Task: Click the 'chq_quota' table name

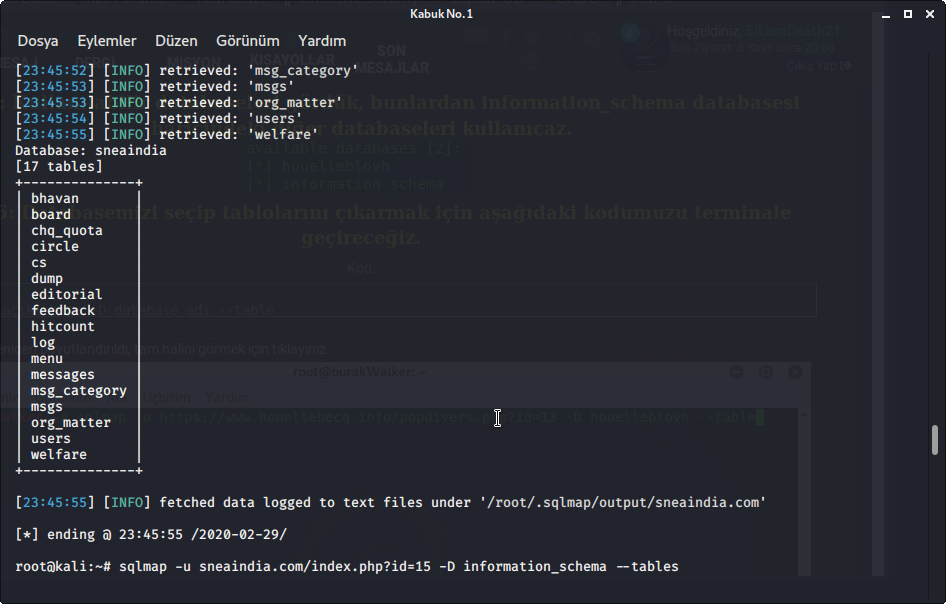Action: (67, 231)
